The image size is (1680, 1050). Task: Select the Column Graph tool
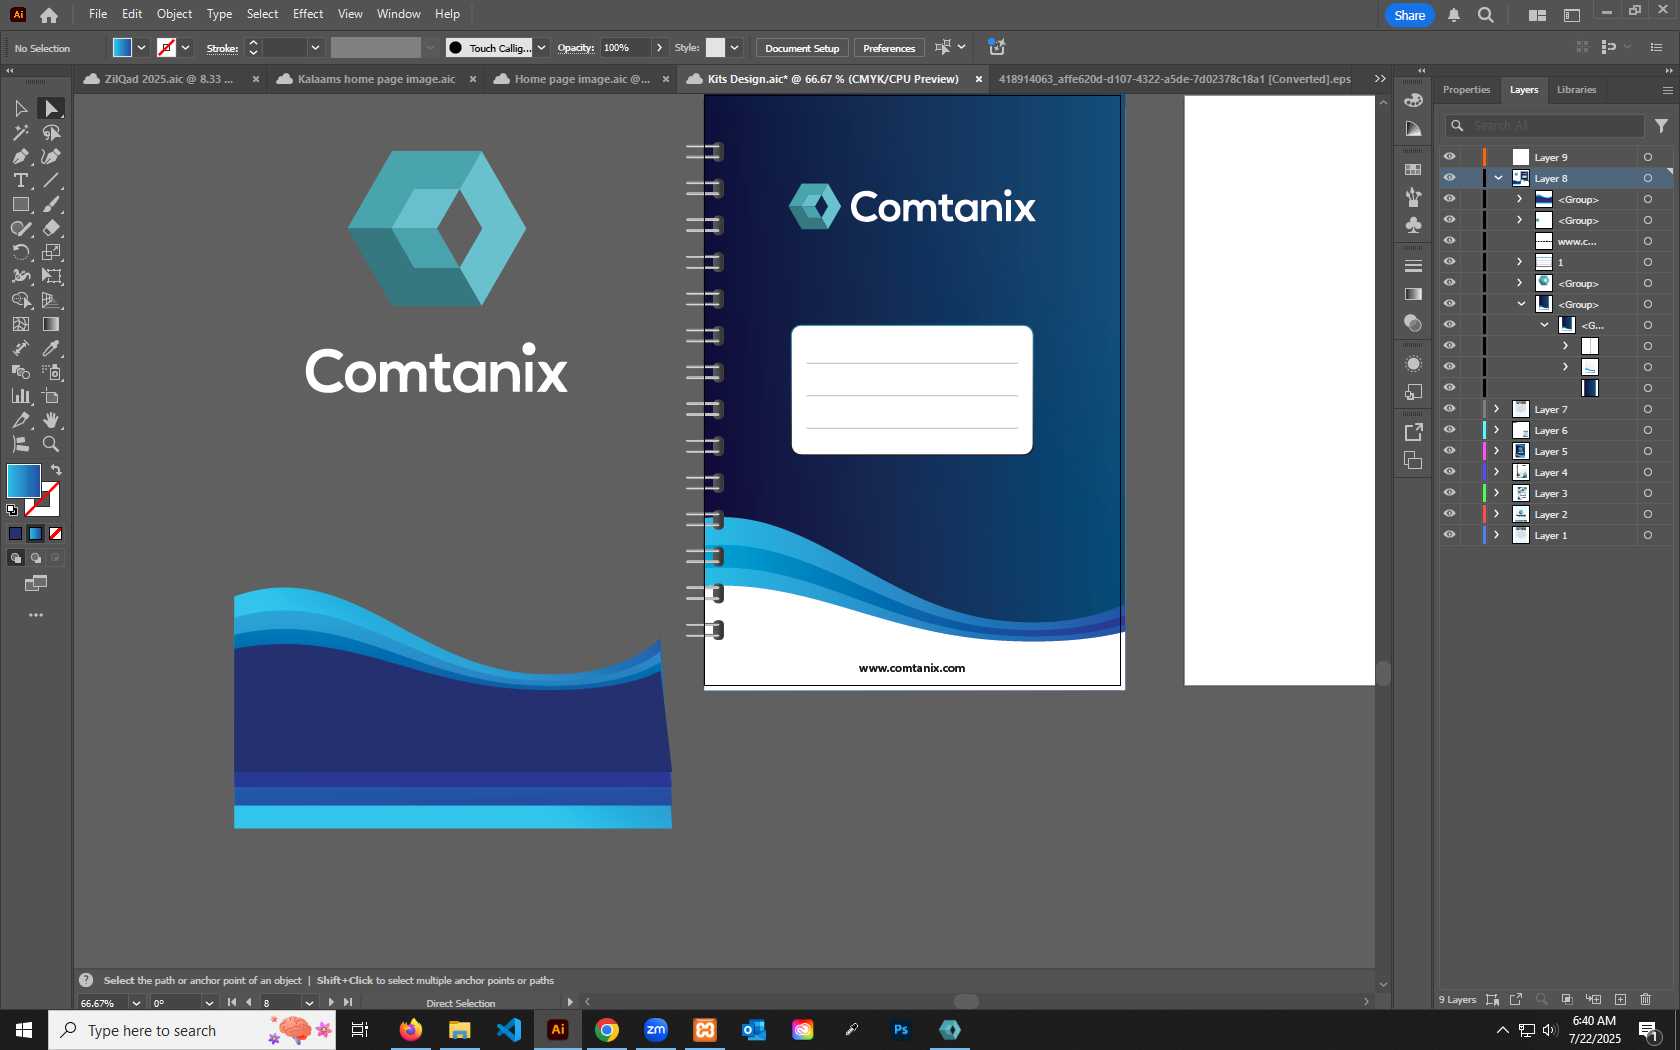click(x=20, y=396)
